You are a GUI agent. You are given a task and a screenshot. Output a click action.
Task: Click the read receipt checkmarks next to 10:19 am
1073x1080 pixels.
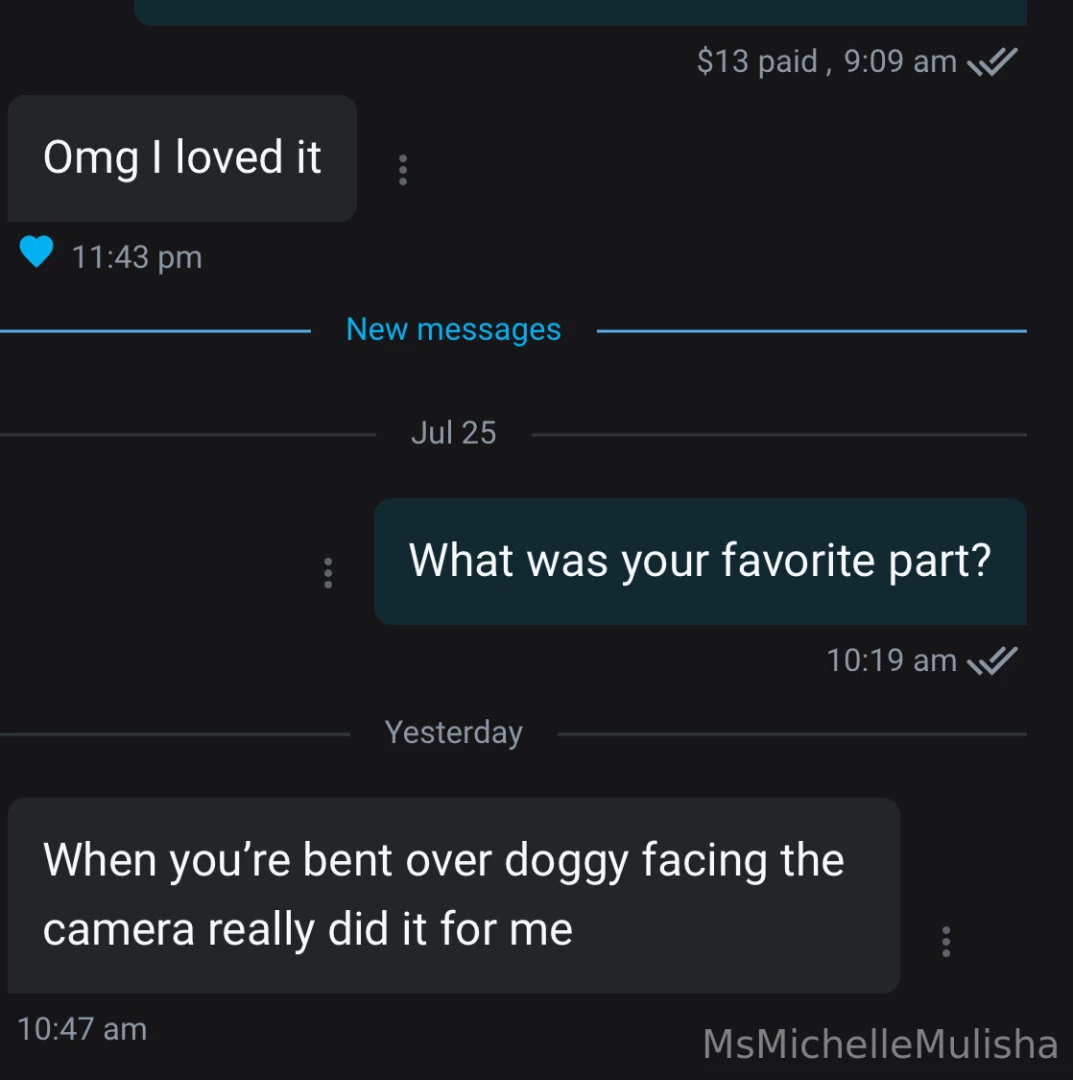click(994, 659)
